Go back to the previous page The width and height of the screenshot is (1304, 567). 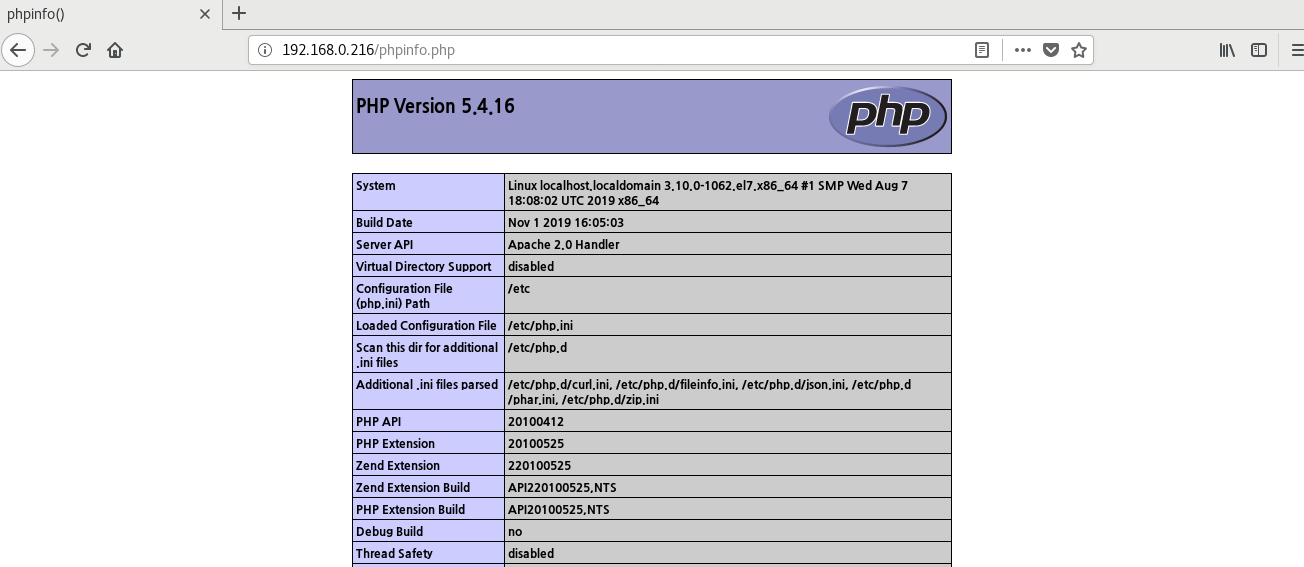tap(18, 50)
